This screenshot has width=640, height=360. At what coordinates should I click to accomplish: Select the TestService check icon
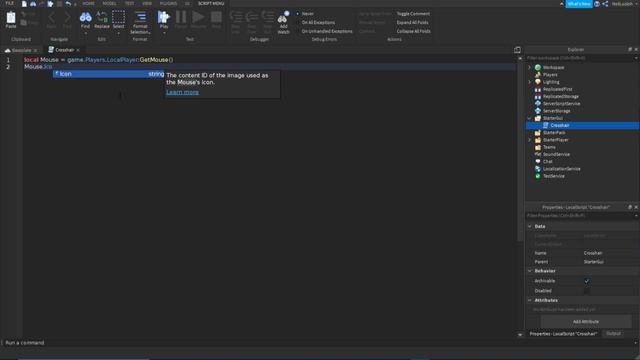coord(538,176)
